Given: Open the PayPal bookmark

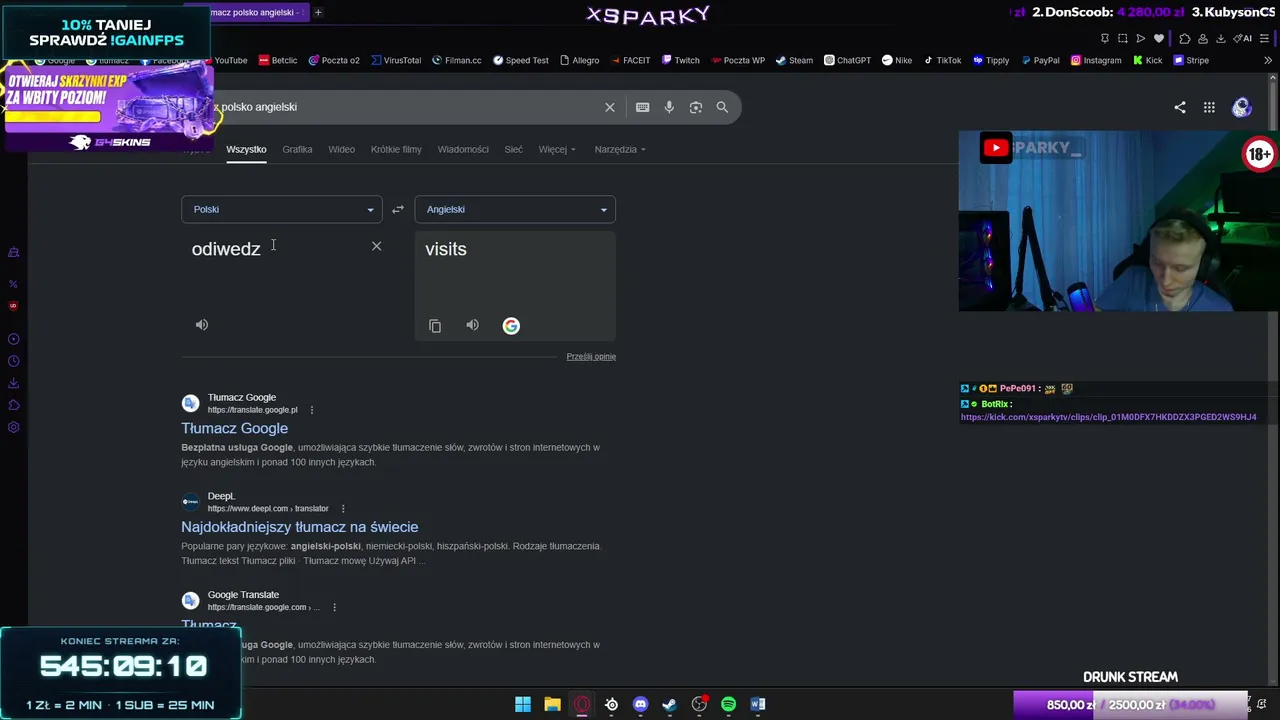Looking at the screenshot, I should (1040, 60).
